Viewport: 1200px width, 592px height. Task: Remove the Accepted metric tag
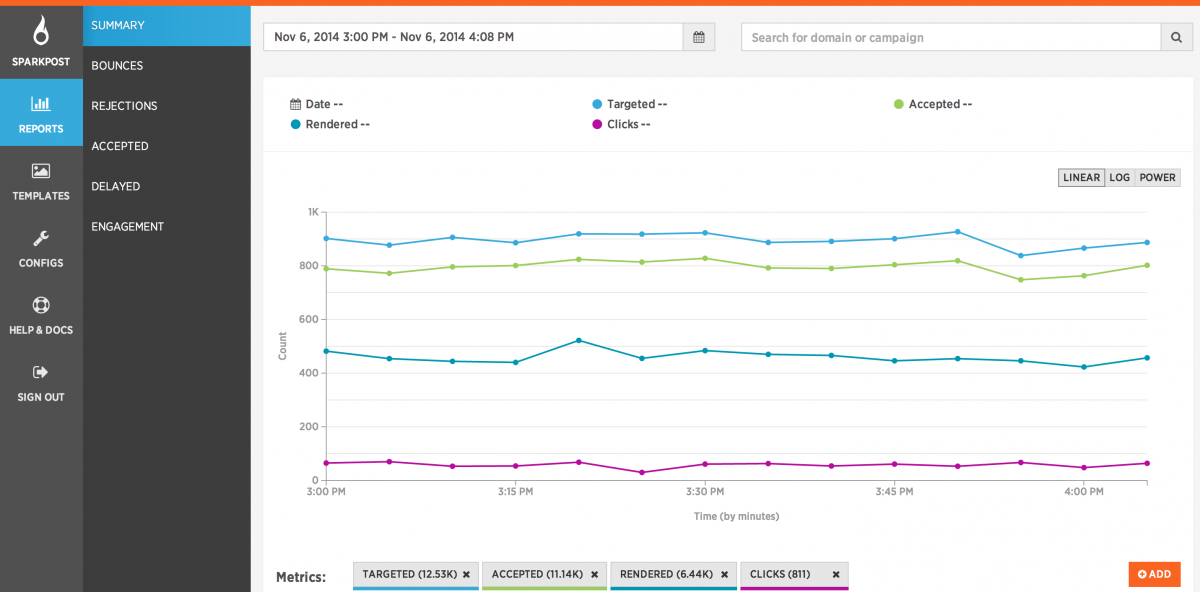pos(594,575)
